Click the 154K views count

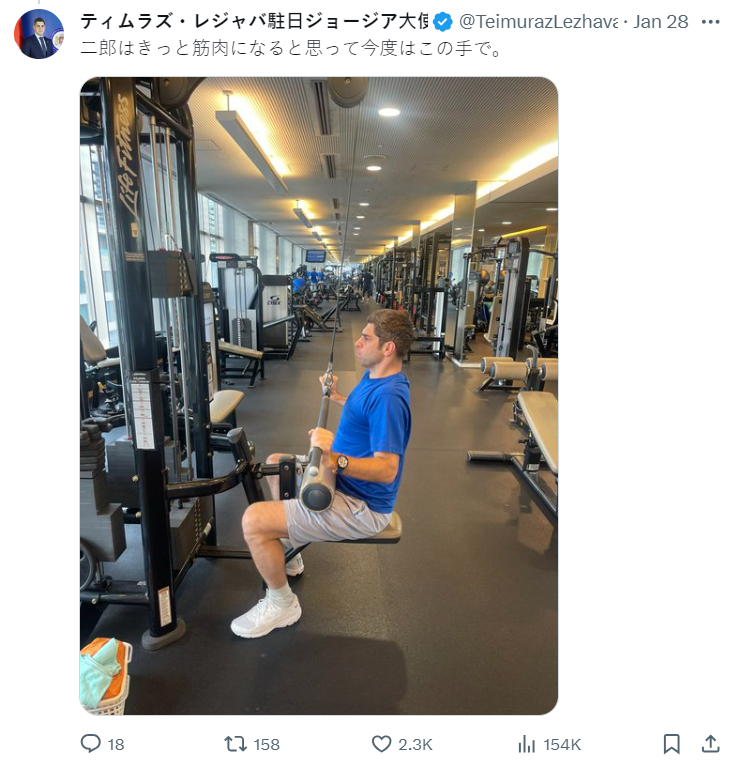click(562, 744)
